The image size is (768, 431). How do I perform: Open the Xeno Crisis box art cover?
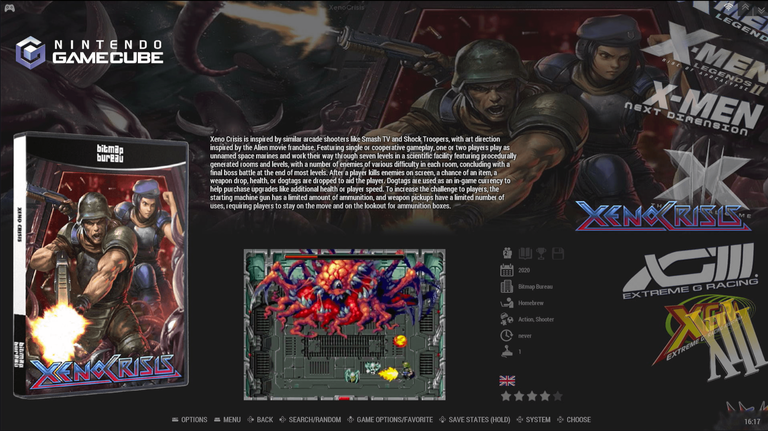[x=100, y=264]
